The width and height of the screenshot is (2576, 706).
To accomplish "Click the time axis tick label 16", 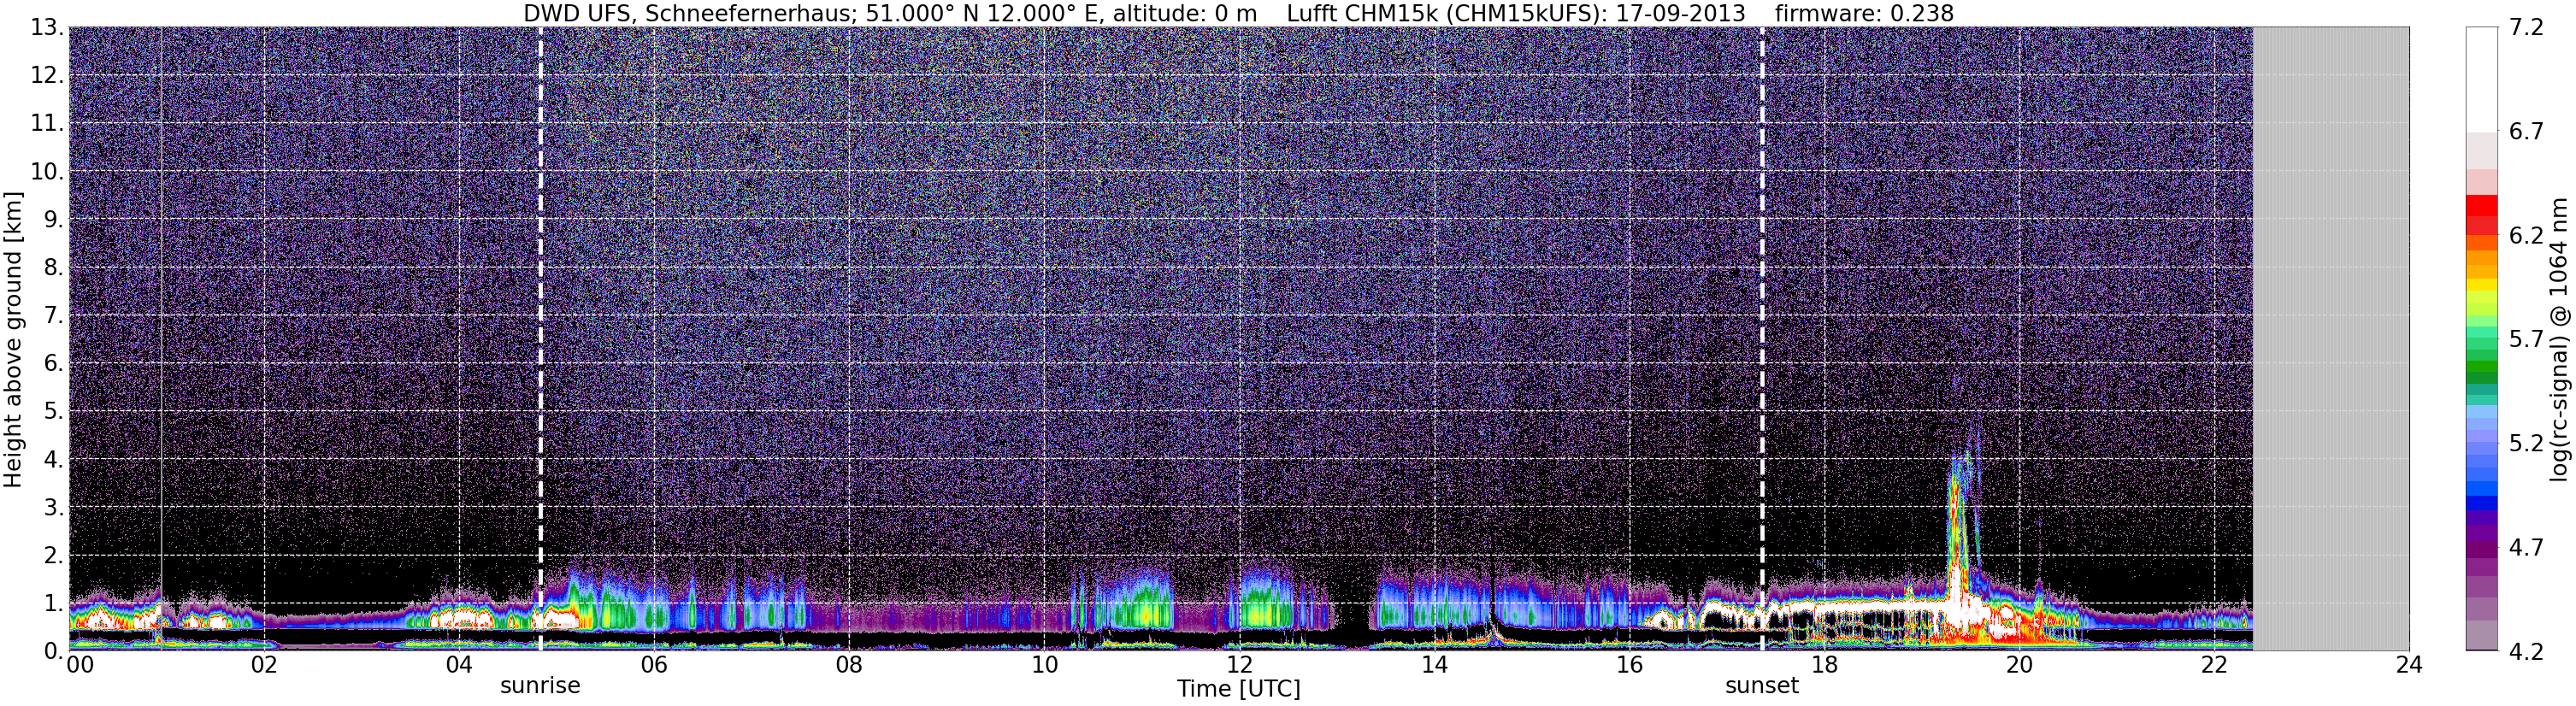I will pyautogui.click(x=1629, y=666).
